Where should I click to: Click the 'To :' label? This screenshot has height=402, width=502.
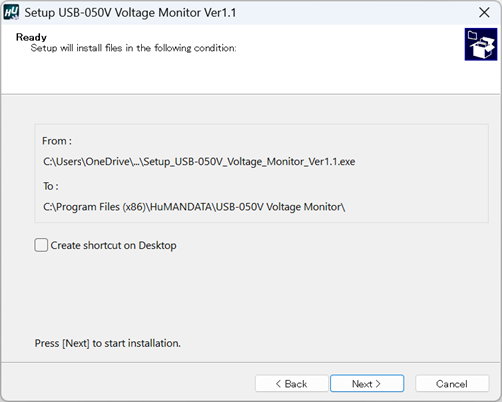click(x=51, y=186)
